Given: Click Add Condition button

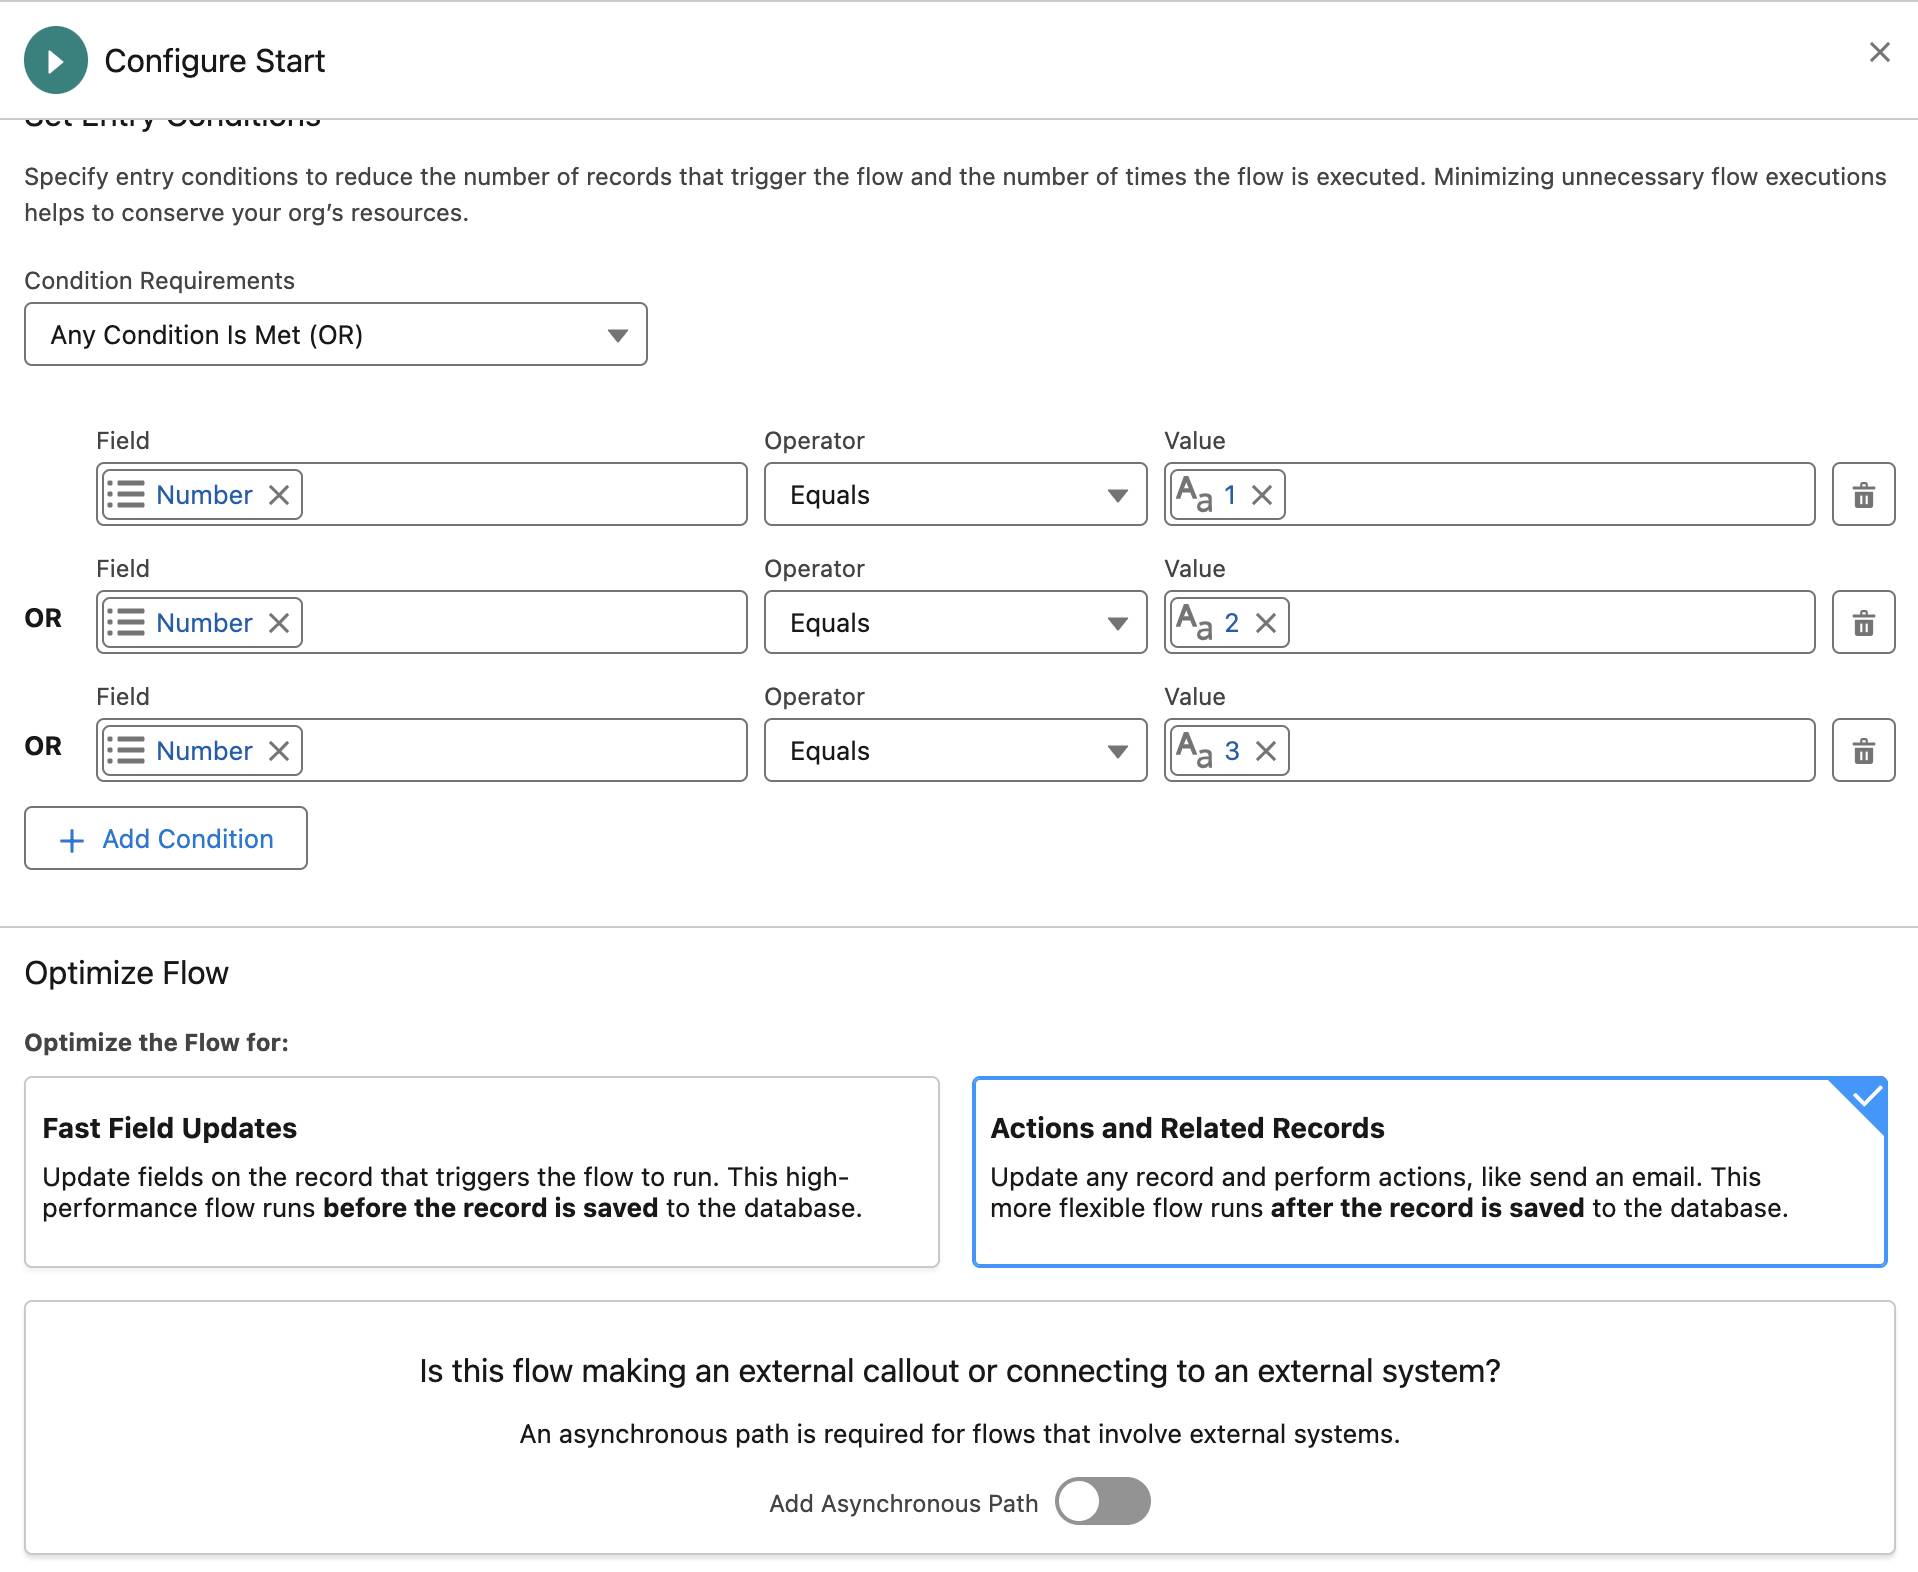Looking at the screenshot, I should pyautogui.click(x=166, y=838).
